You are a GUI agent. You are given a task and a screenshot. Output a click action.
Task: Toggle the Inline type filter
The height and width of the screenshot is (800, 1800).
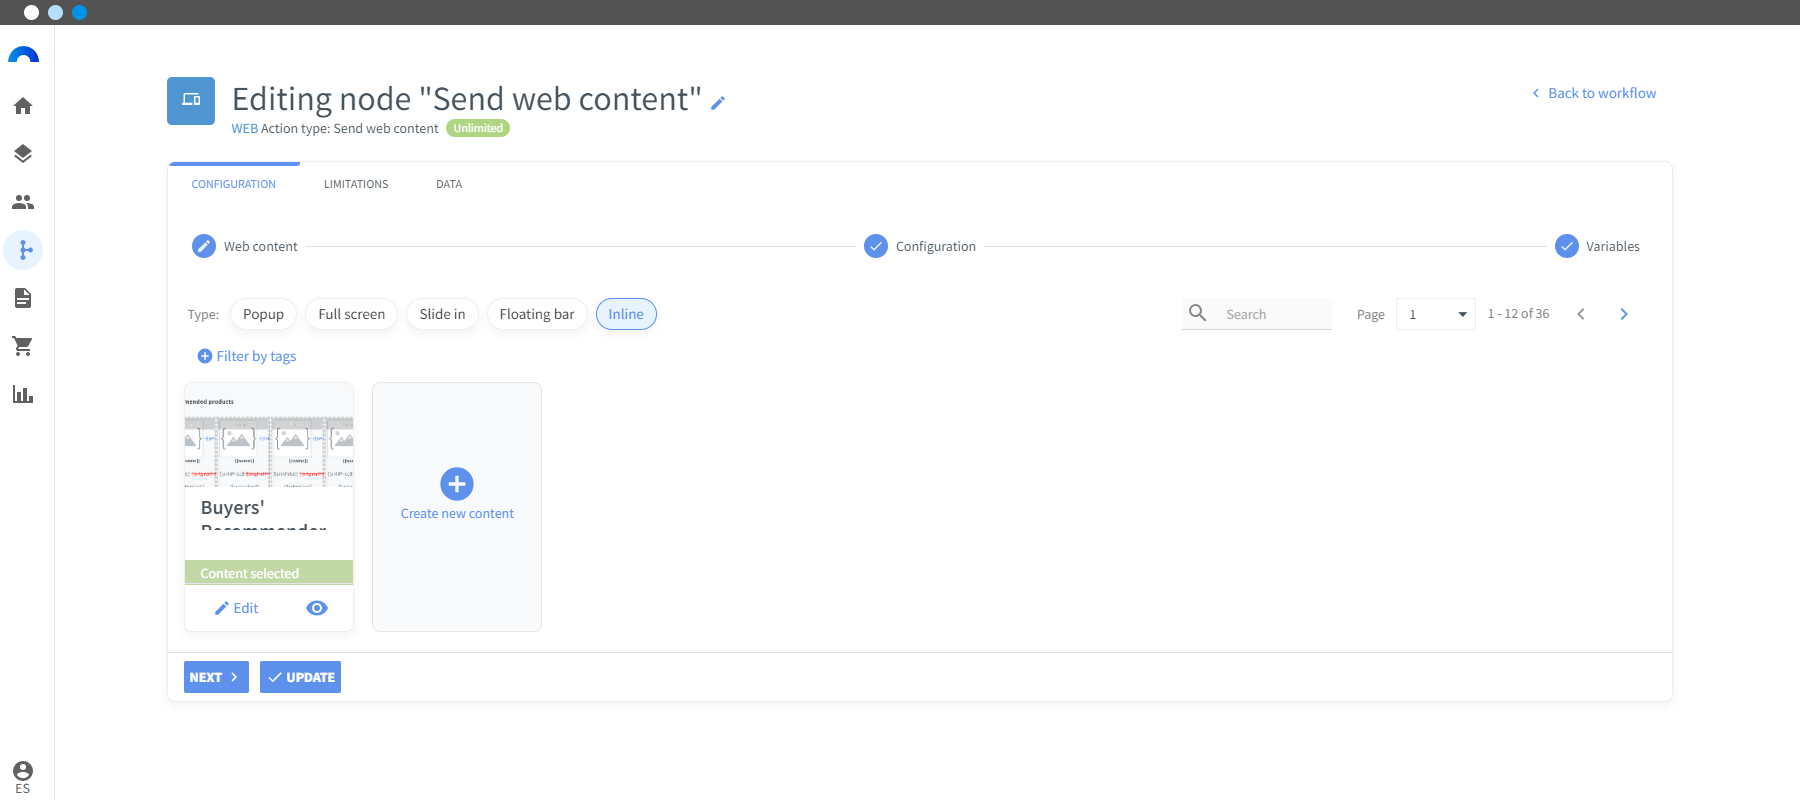point(626,314)
